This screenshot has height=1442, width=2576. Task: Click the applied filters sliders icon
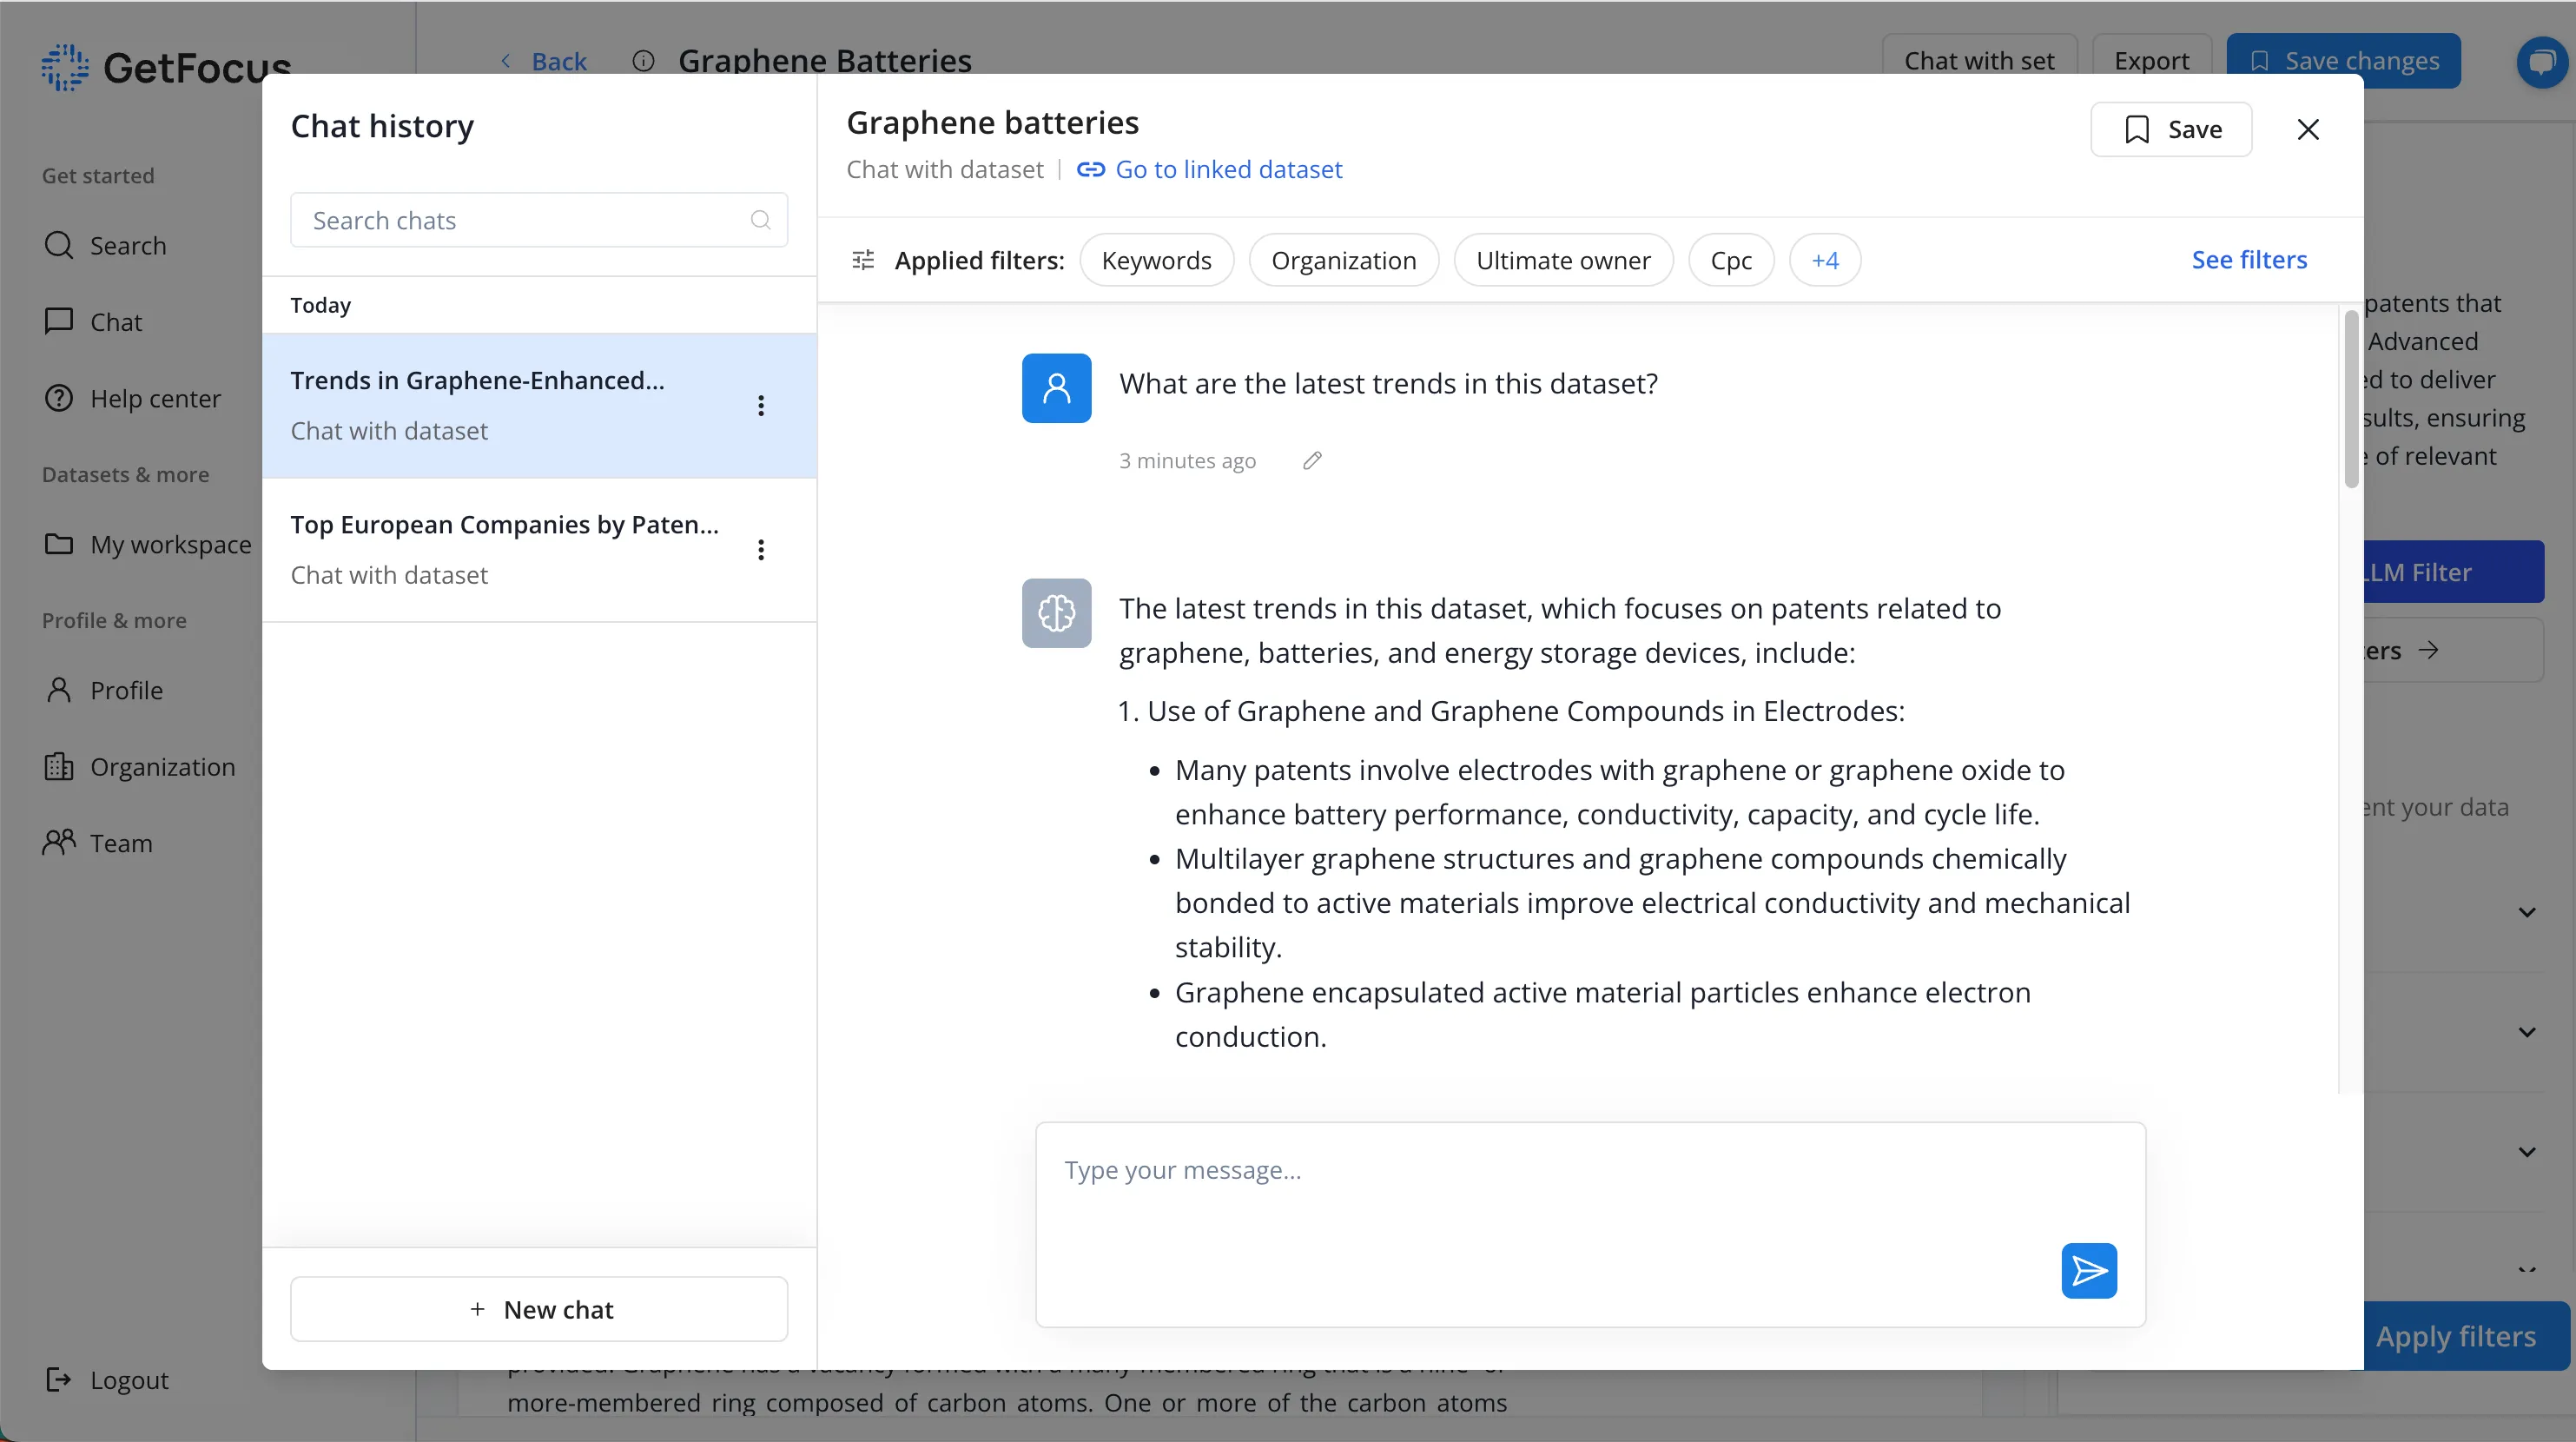point(863,260)
